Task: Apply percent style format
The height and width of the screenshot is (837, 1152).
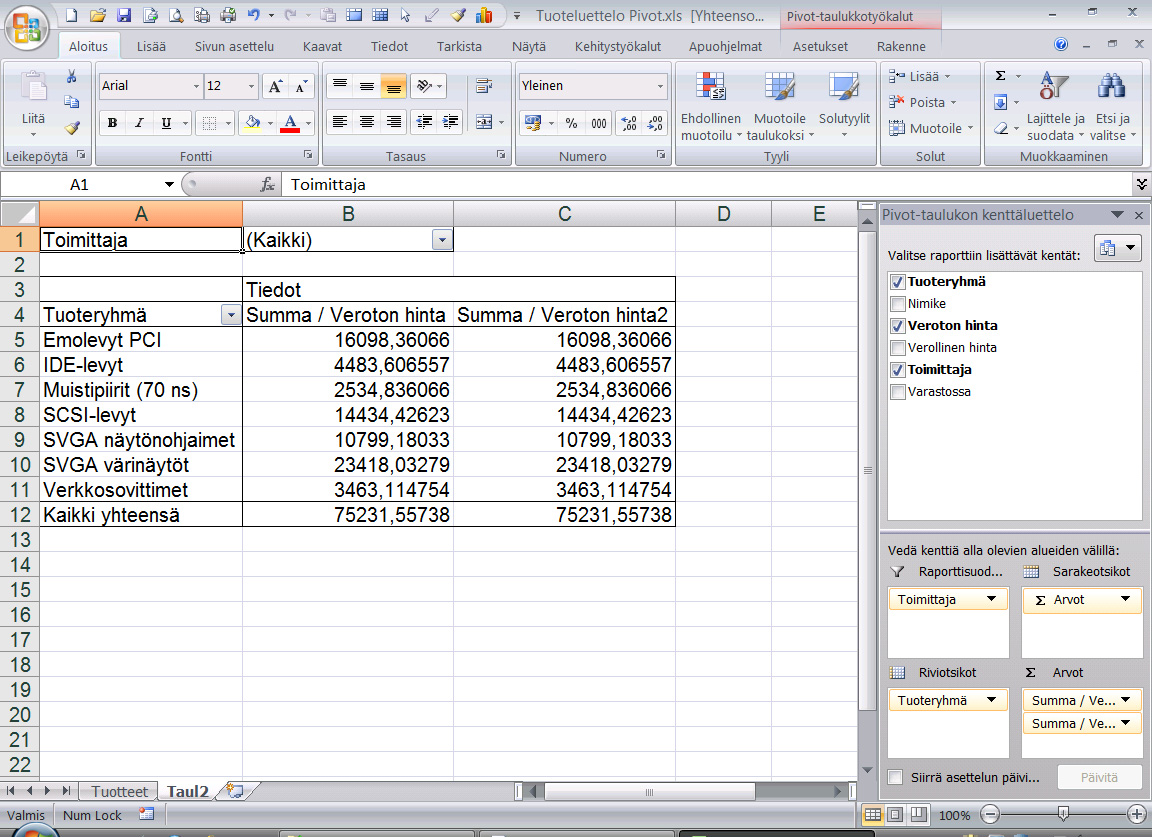Action: pyautogui.click(x=572, y=123)
